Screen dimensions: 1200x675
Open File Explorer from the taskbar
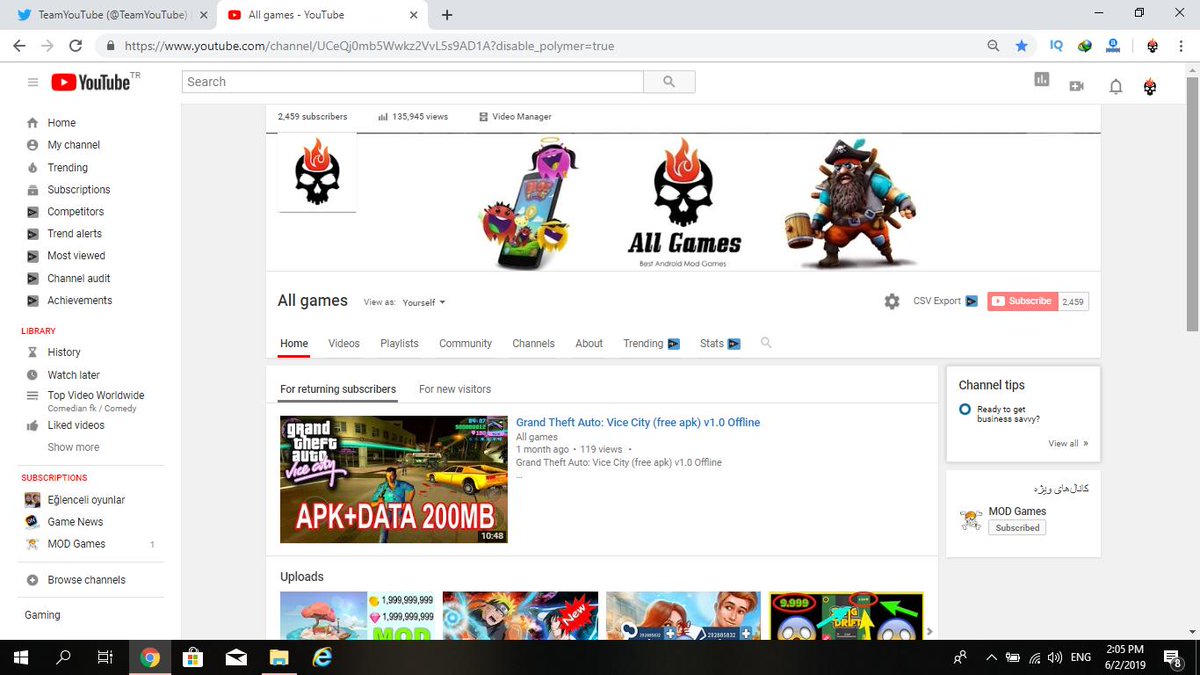279,657
